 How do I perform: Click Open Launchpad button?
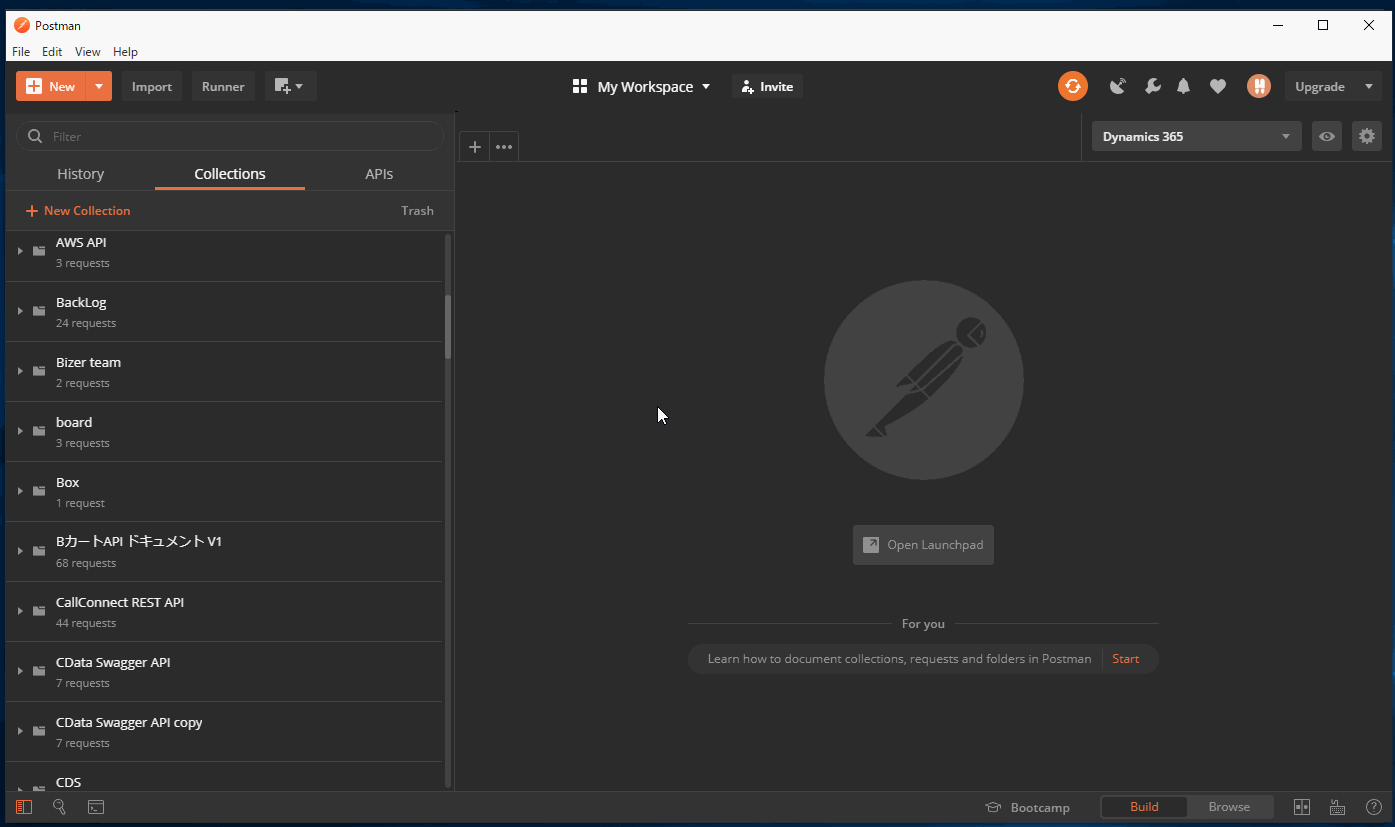point(923,545)
